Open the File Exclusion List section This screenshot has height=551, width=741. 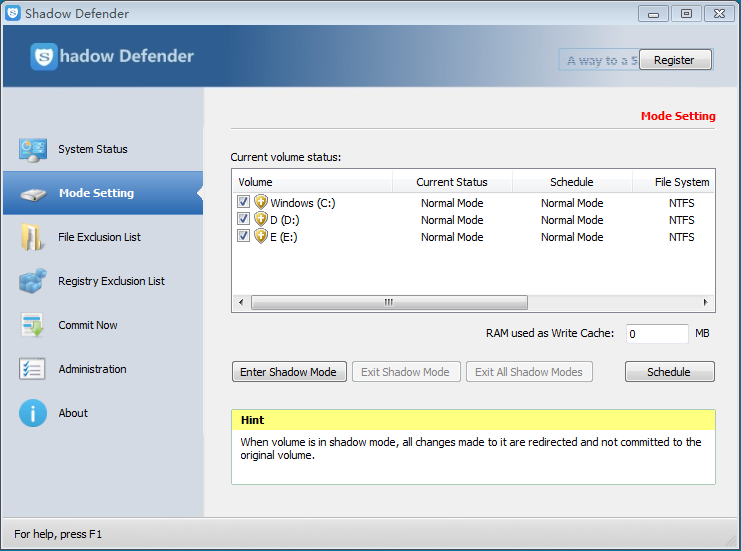[99, 238]
